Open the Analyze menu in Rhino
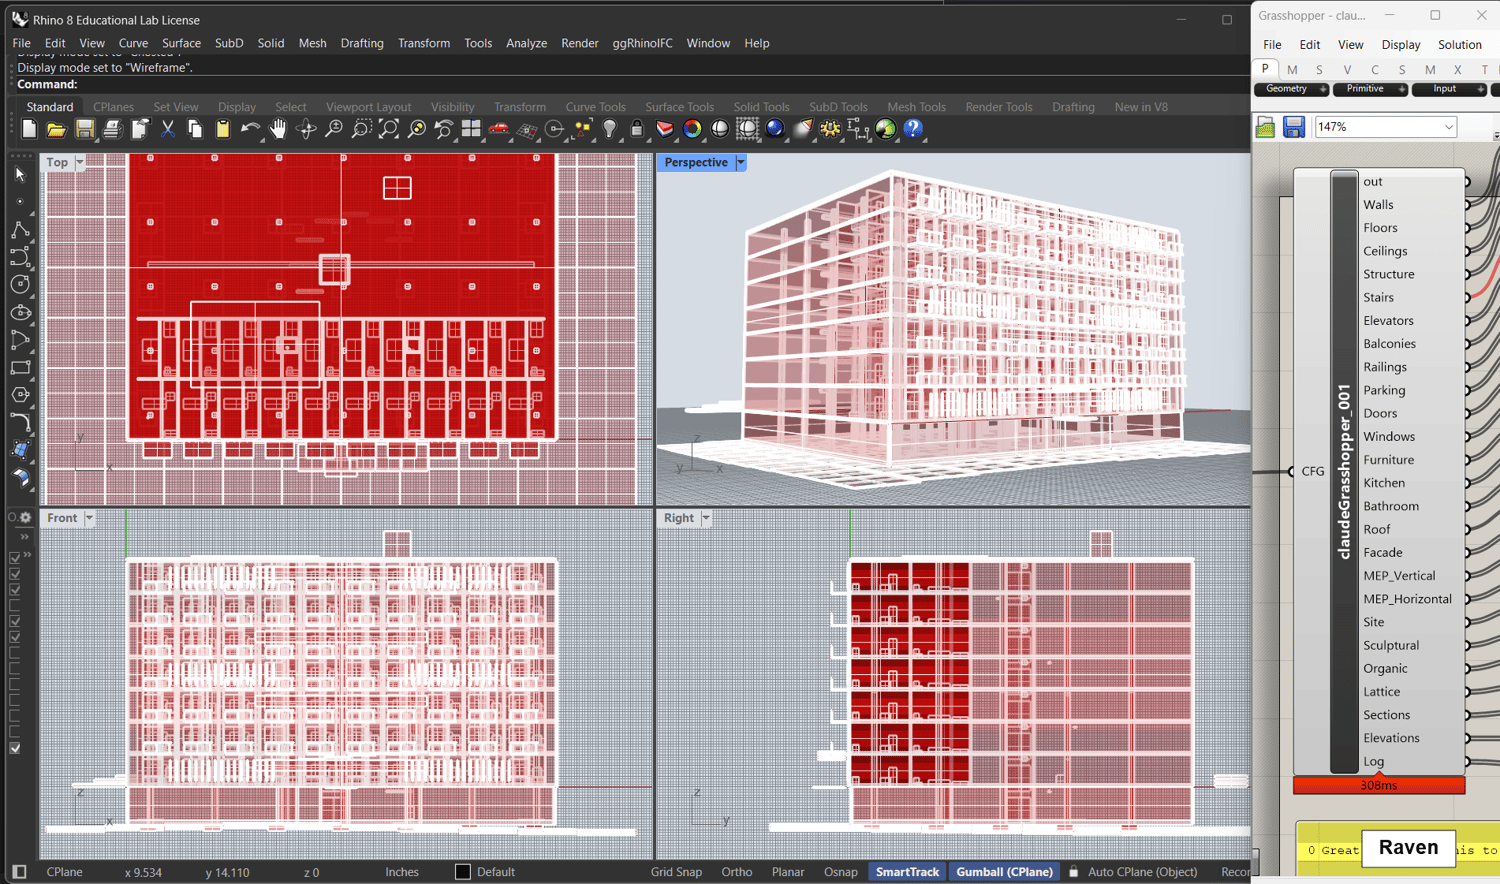Viewport: 1500px width, 884px height. click(x=526, y=43)
